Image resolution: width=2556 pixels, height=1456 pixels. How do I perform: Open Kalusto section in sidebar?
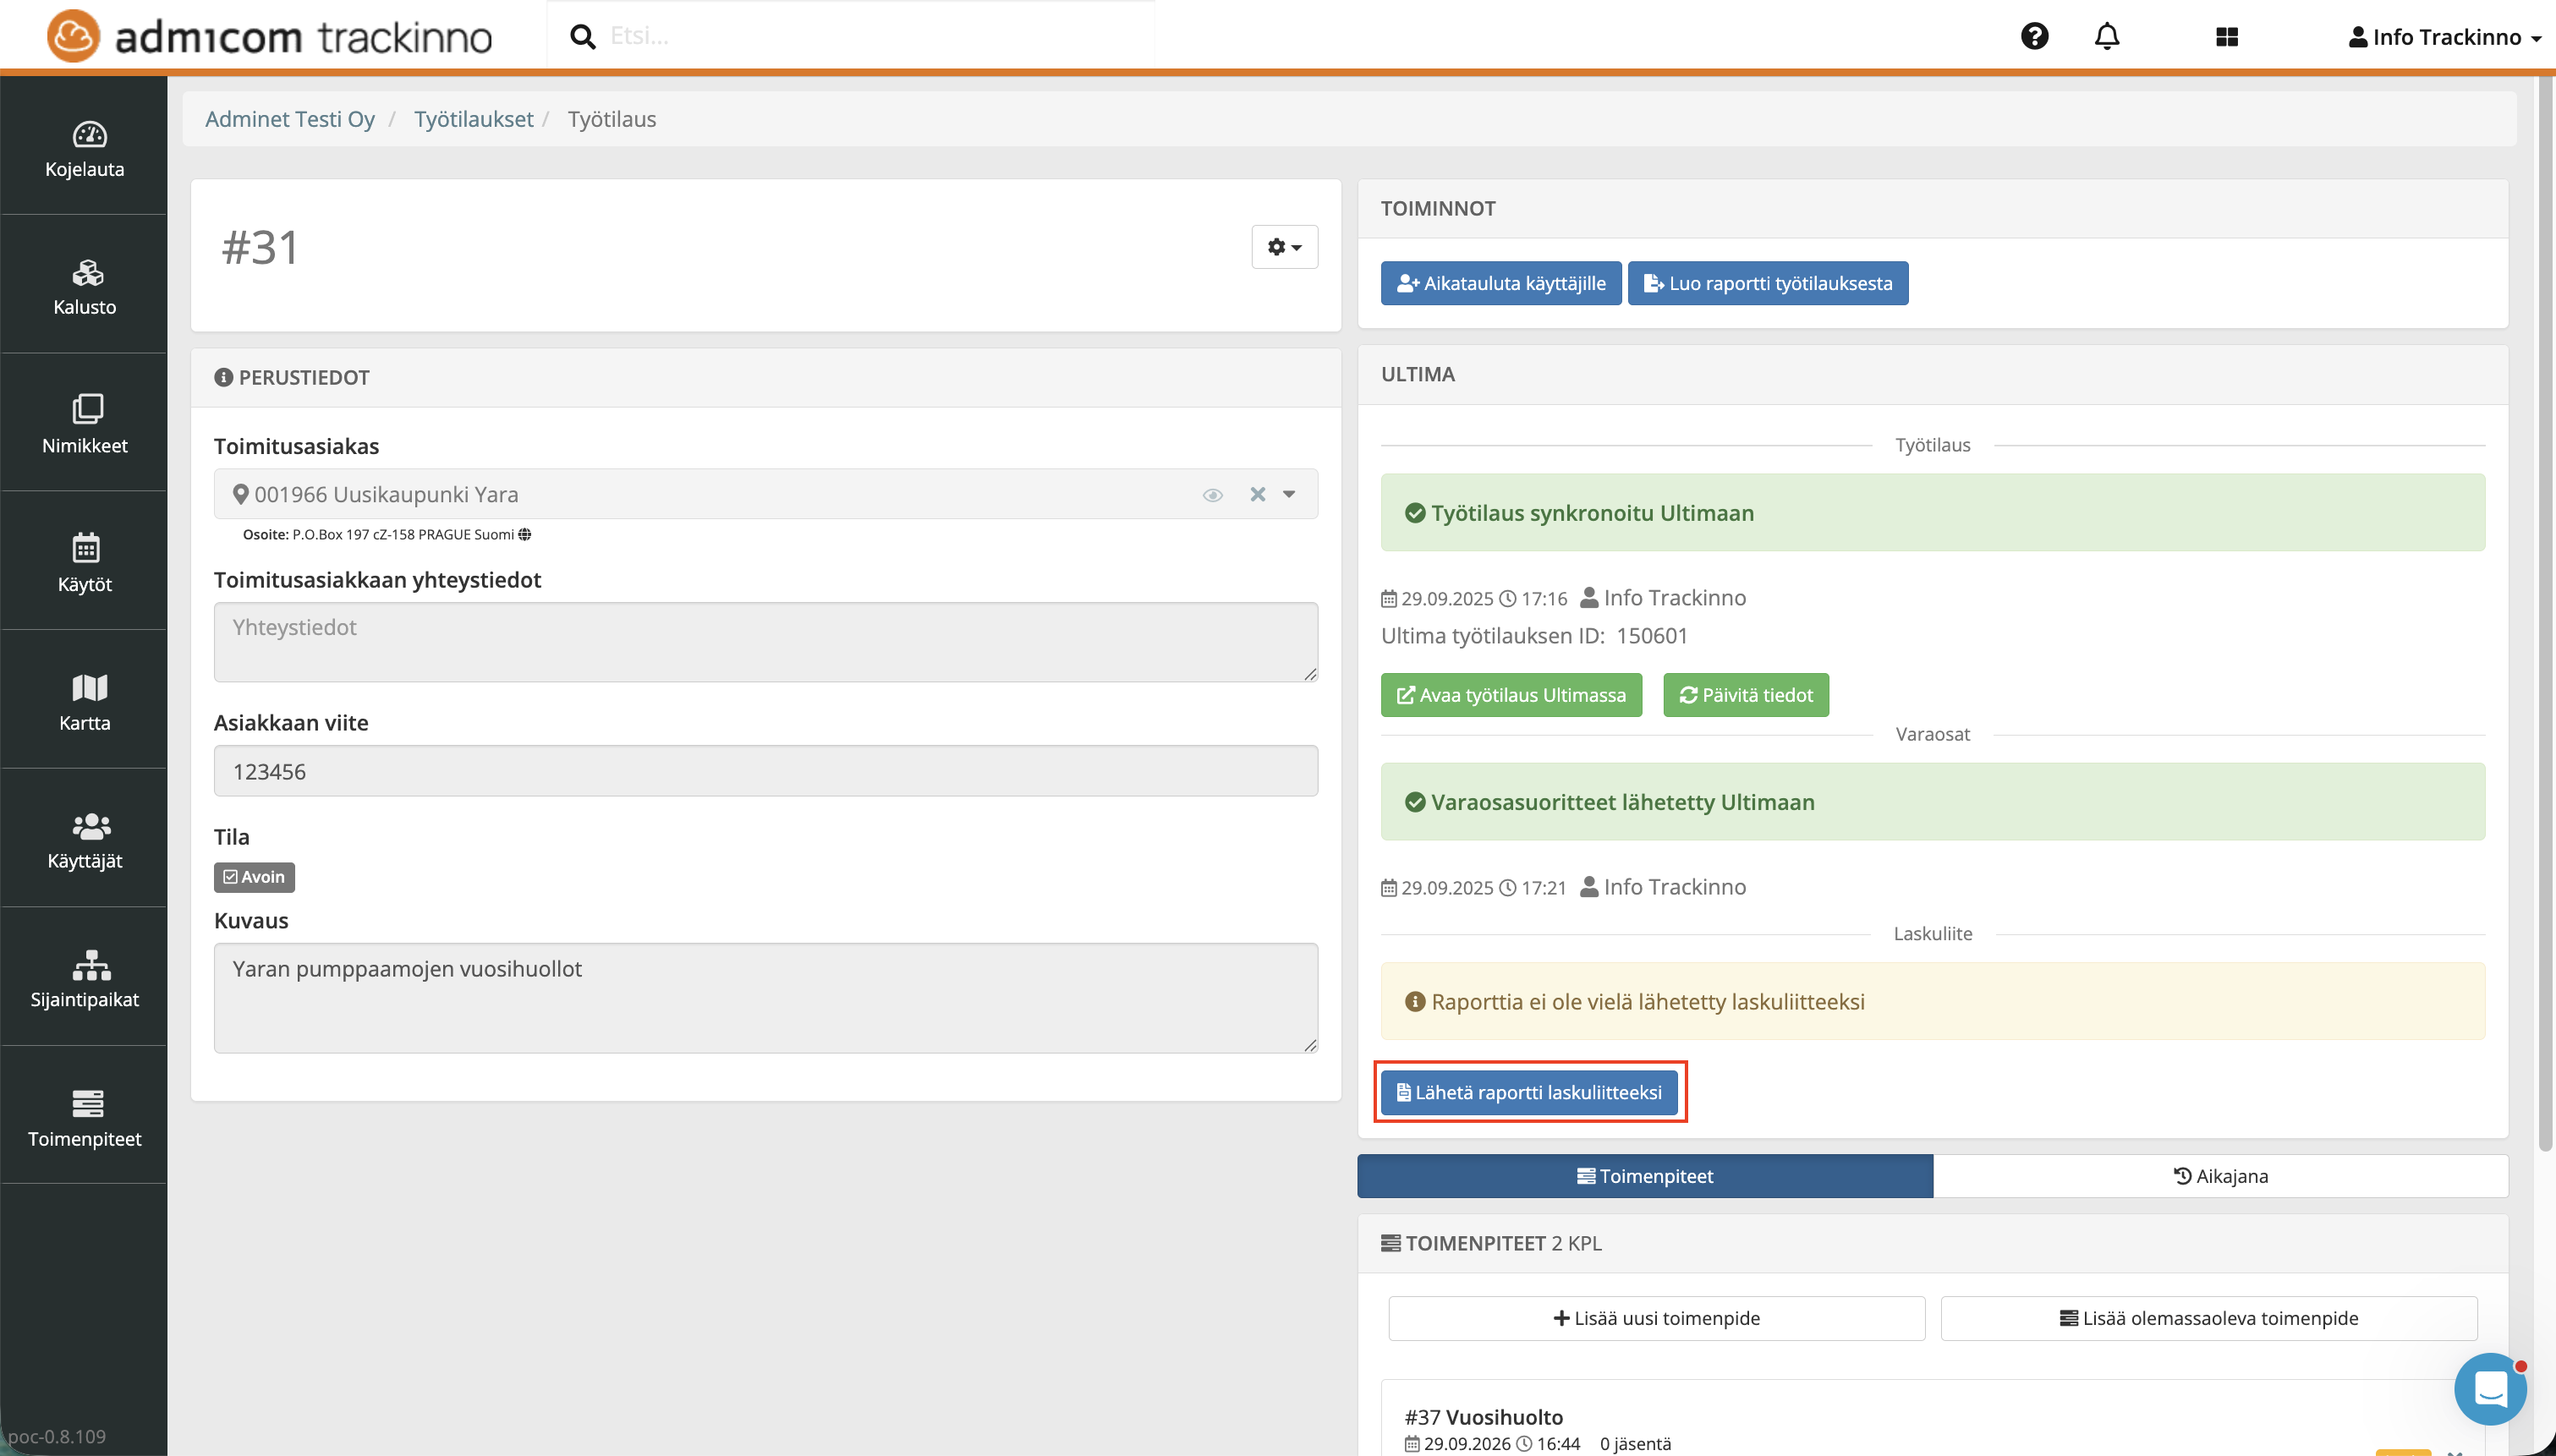click(84, 286)
